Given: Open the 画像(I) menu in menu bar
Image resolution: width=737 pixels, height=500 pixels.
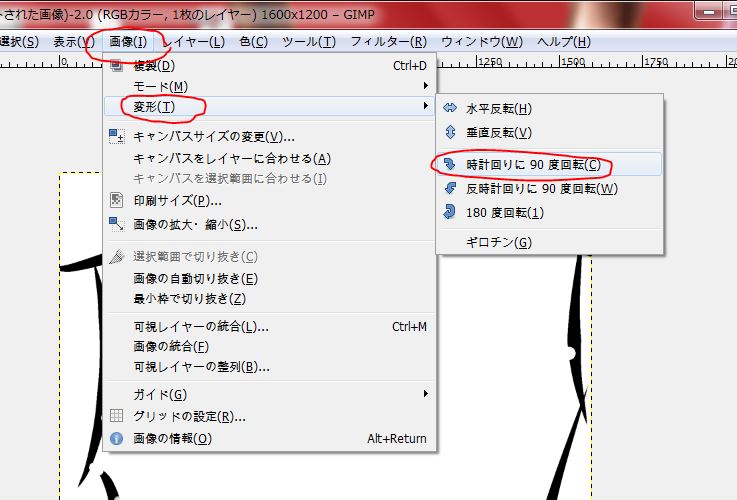Looking at the screenshot, I should click(128, 42).
